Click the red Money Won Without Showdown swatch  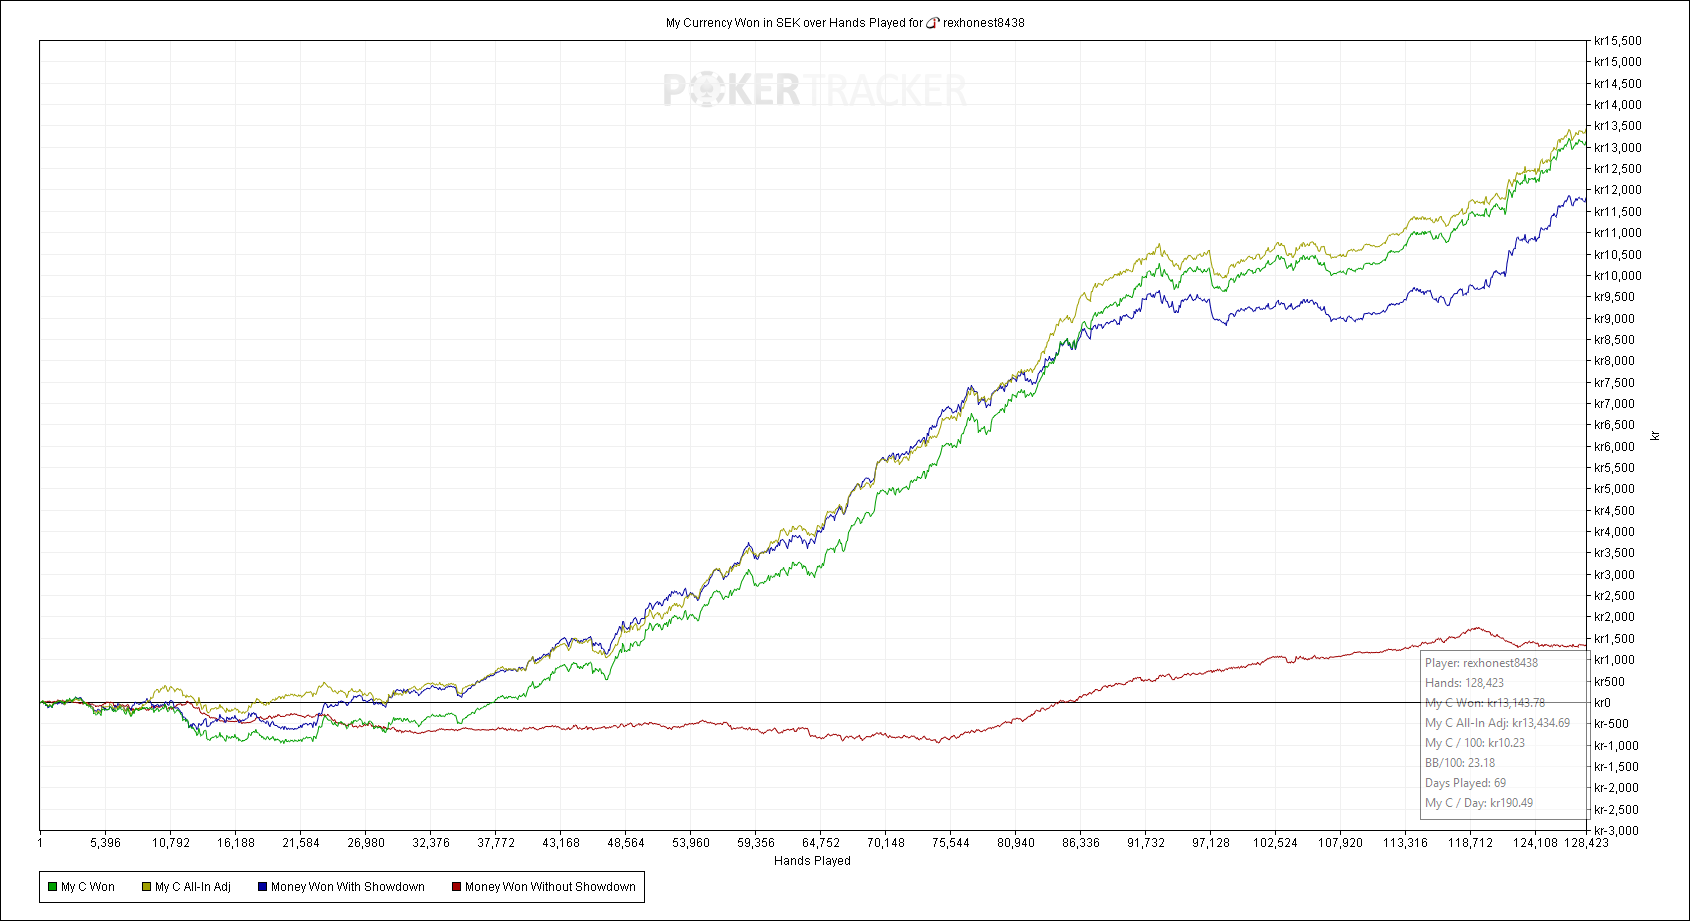(x=456, y=887)
